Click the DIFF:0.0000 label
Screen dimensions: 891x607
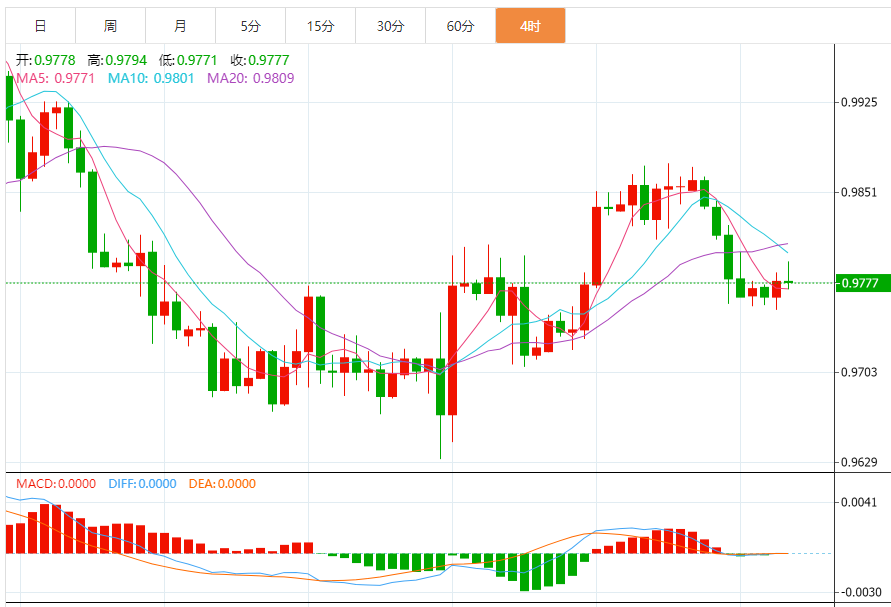[x=142, y=484]
